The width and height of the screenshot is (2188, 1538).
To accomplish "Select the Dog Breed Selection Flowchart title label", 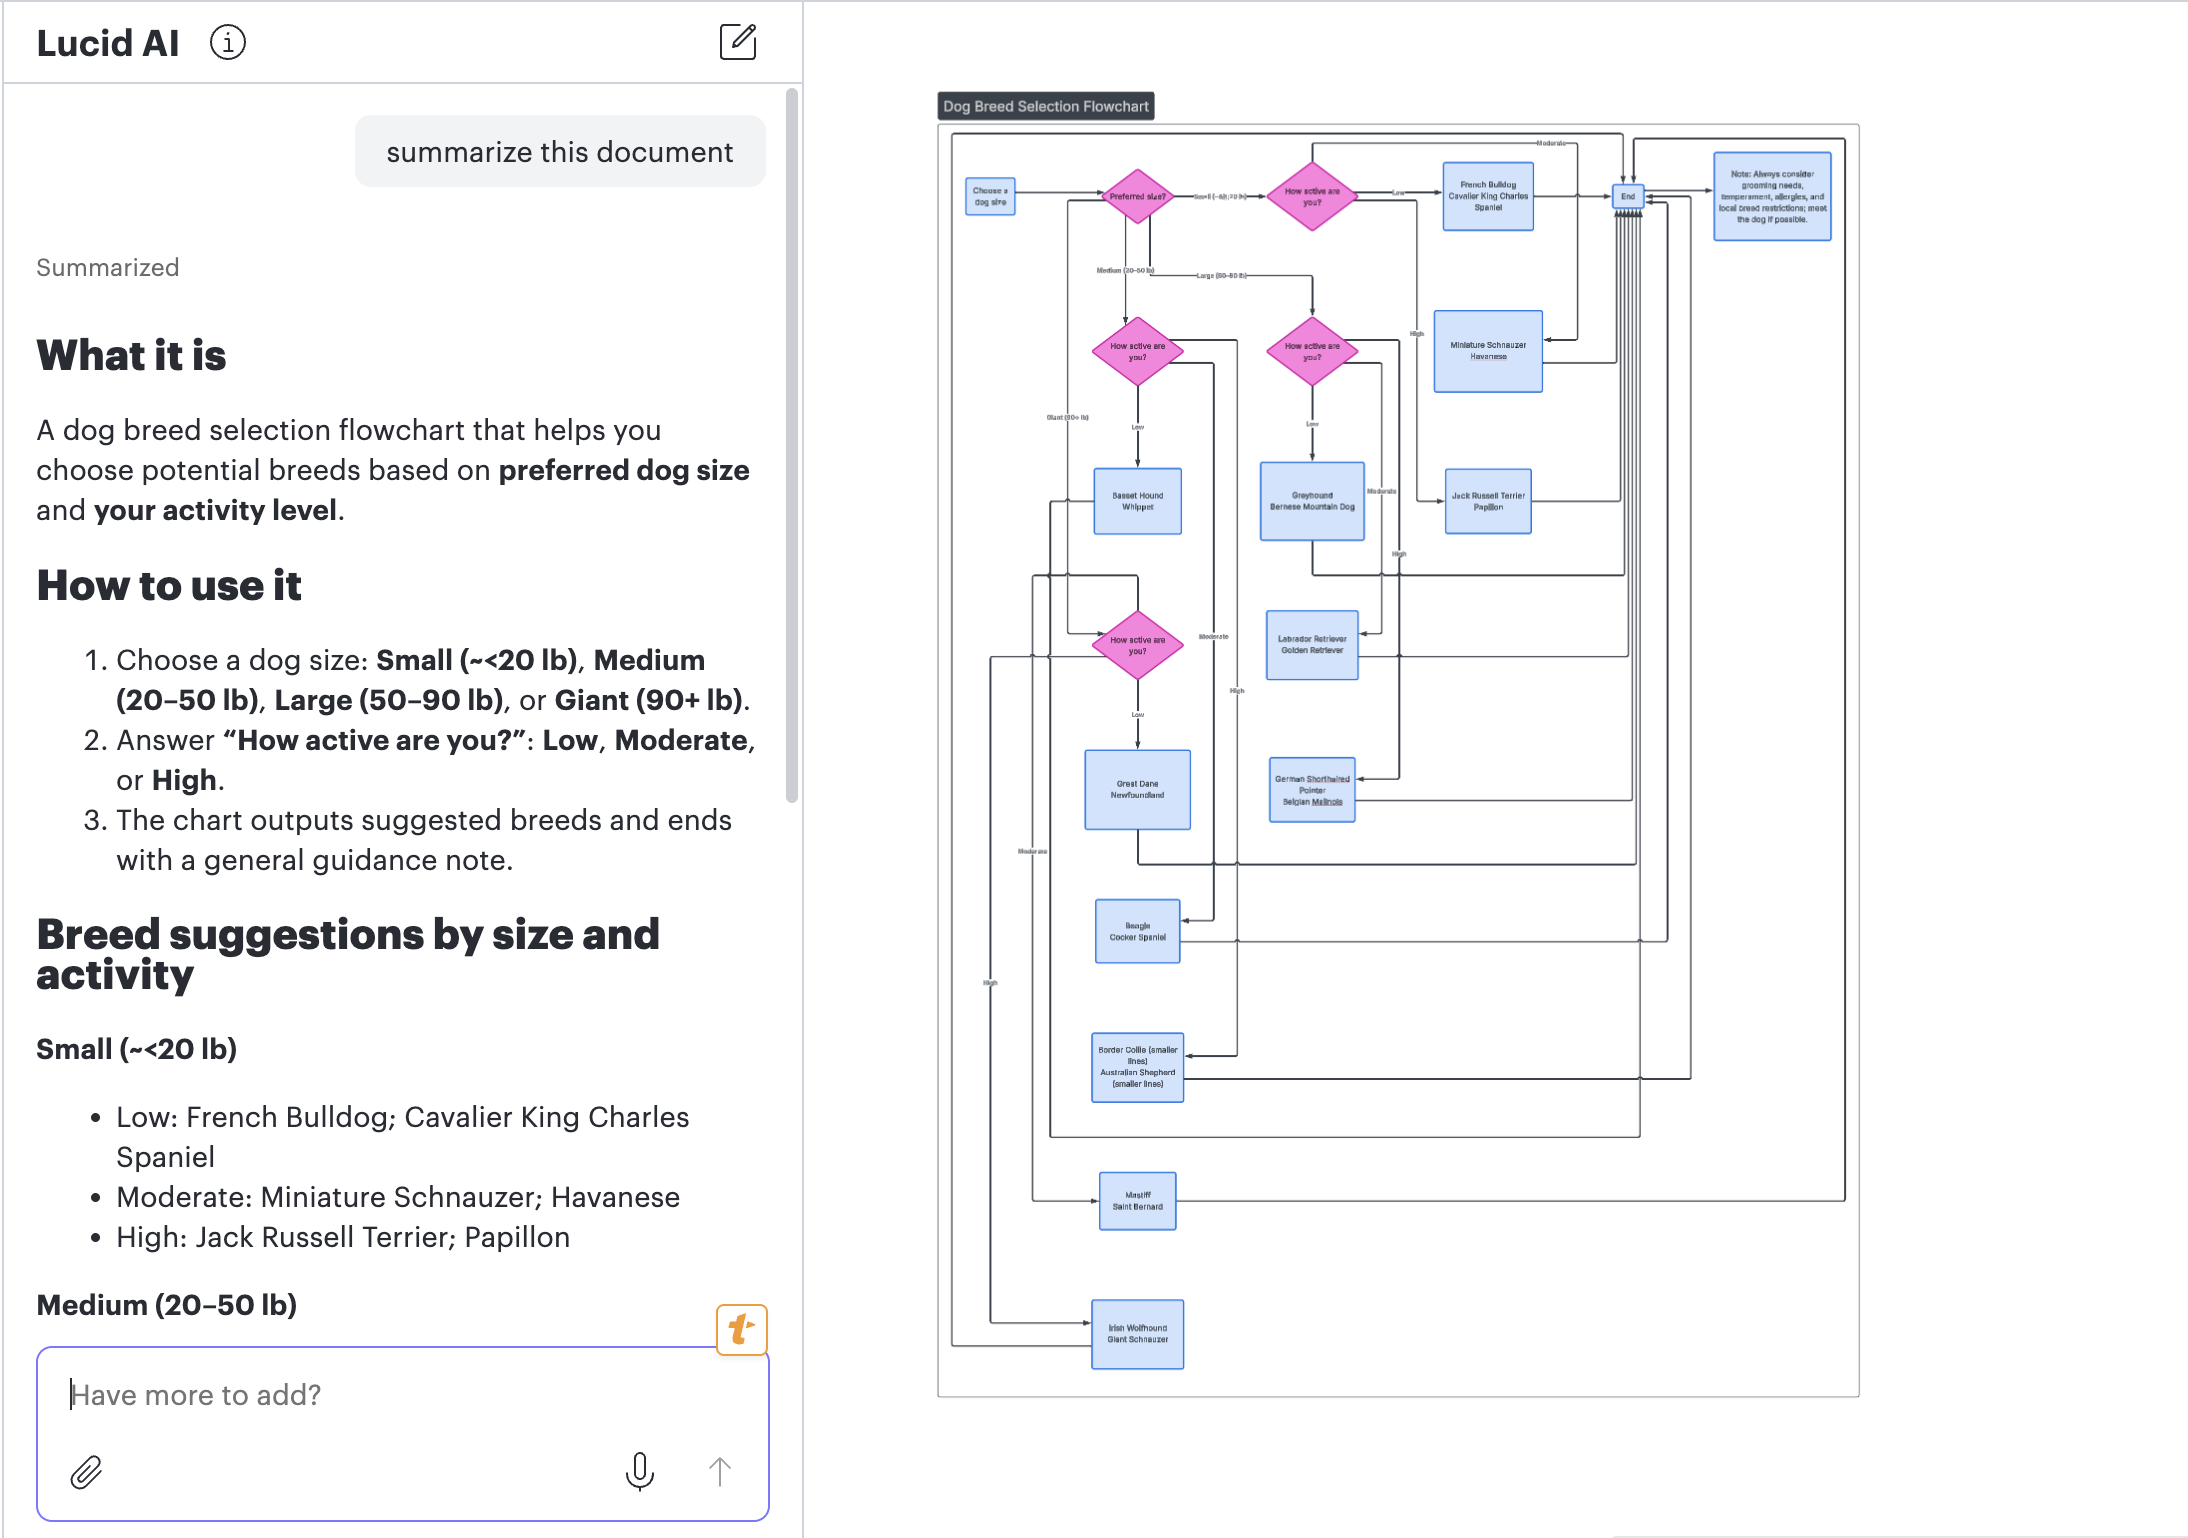I will (1046, 106).
